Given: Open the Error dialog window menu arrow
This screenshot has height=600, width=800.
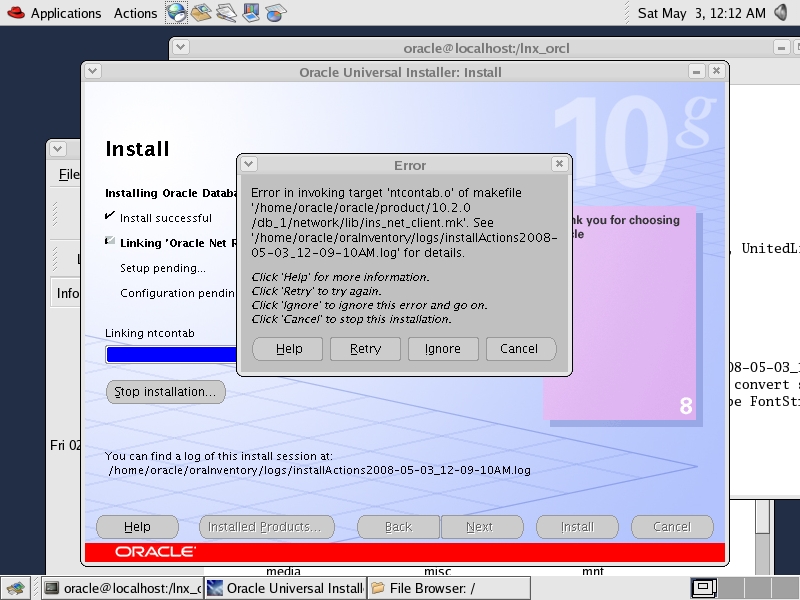Looking at the screenshot, I should pyautogui.click(x=249, y=165).
